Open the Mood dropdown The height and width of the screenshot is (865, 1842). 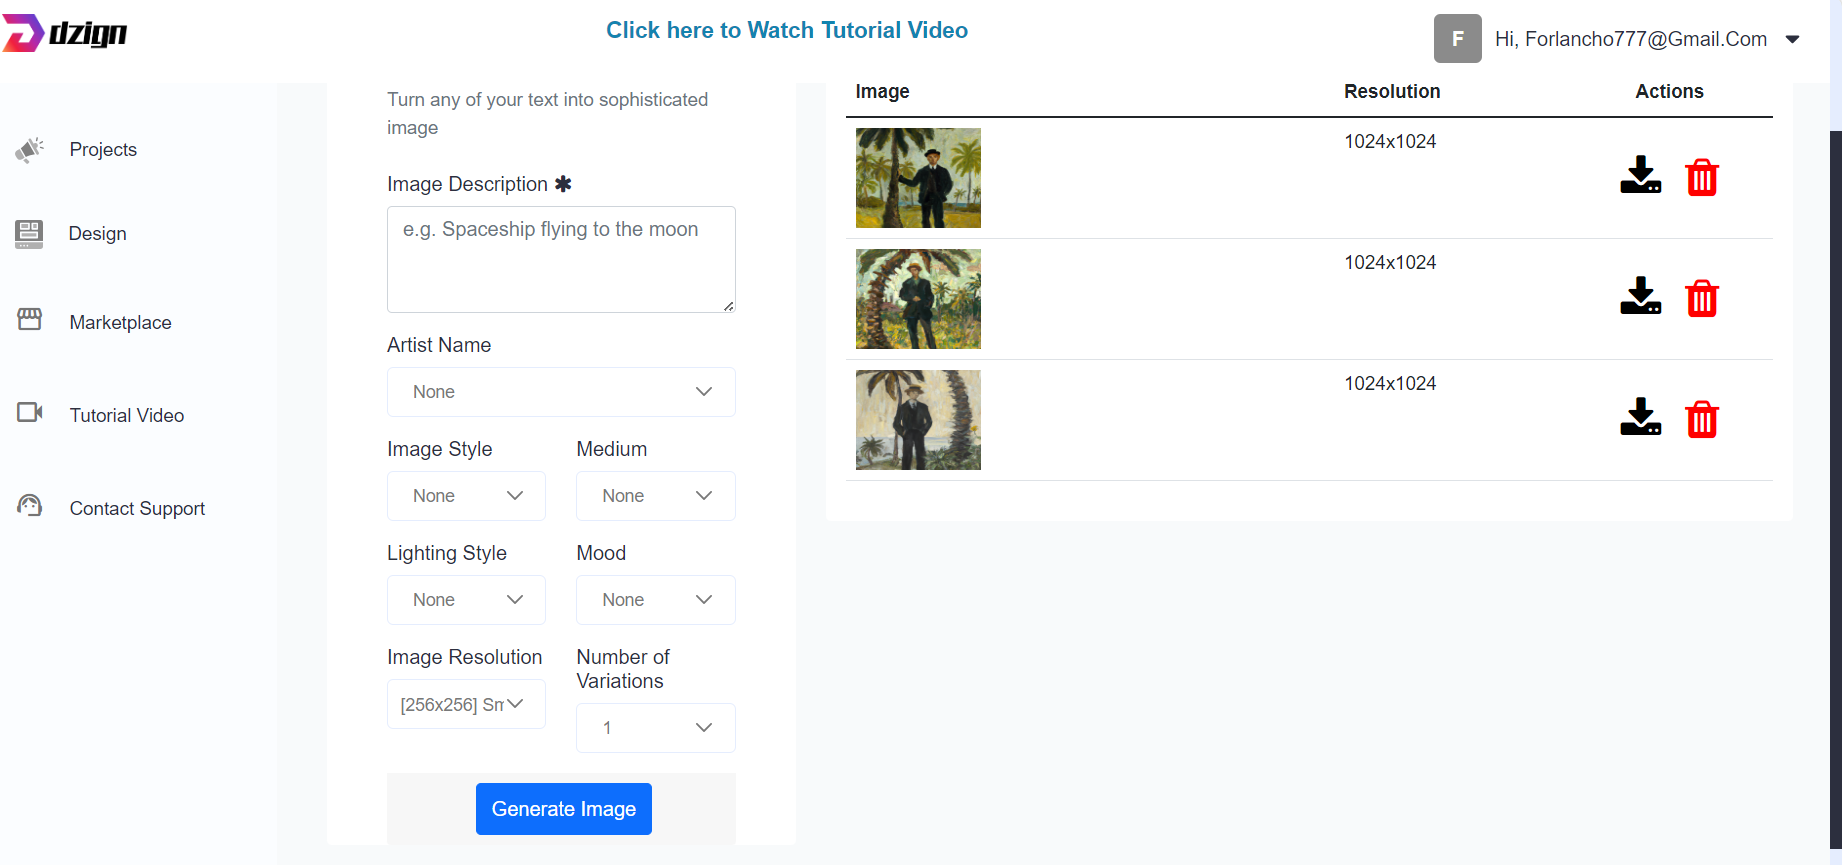click(x=656, y=600)
